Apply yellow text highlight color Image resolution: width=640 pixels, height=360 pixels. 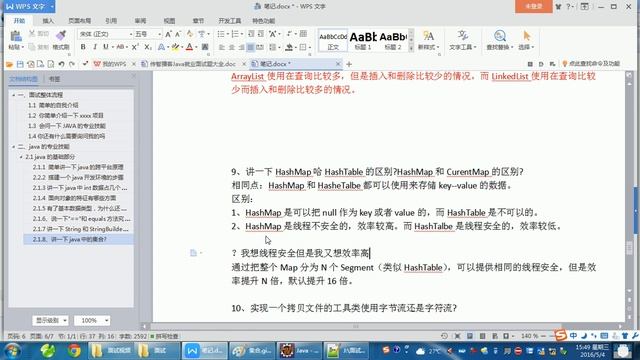pyautogui.click(x=175, y=47)
